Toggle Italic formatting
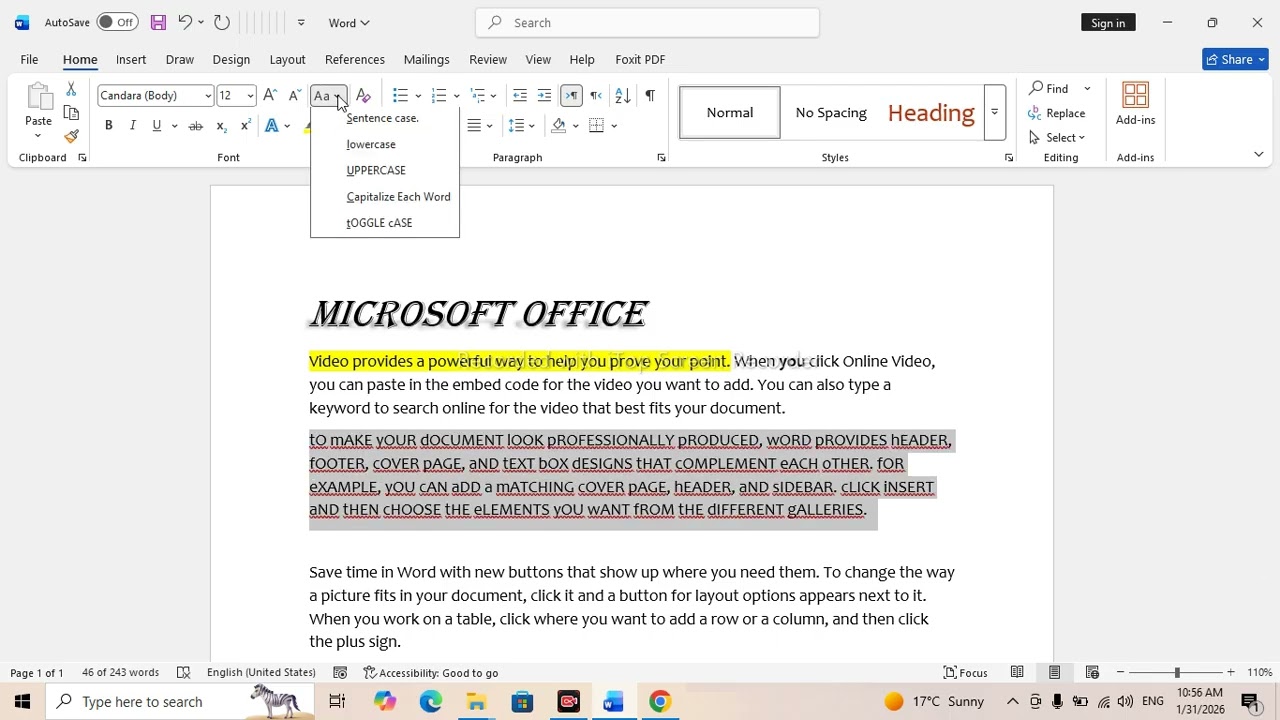Viewport: 1280px width, 720px height. click(132, 126)
